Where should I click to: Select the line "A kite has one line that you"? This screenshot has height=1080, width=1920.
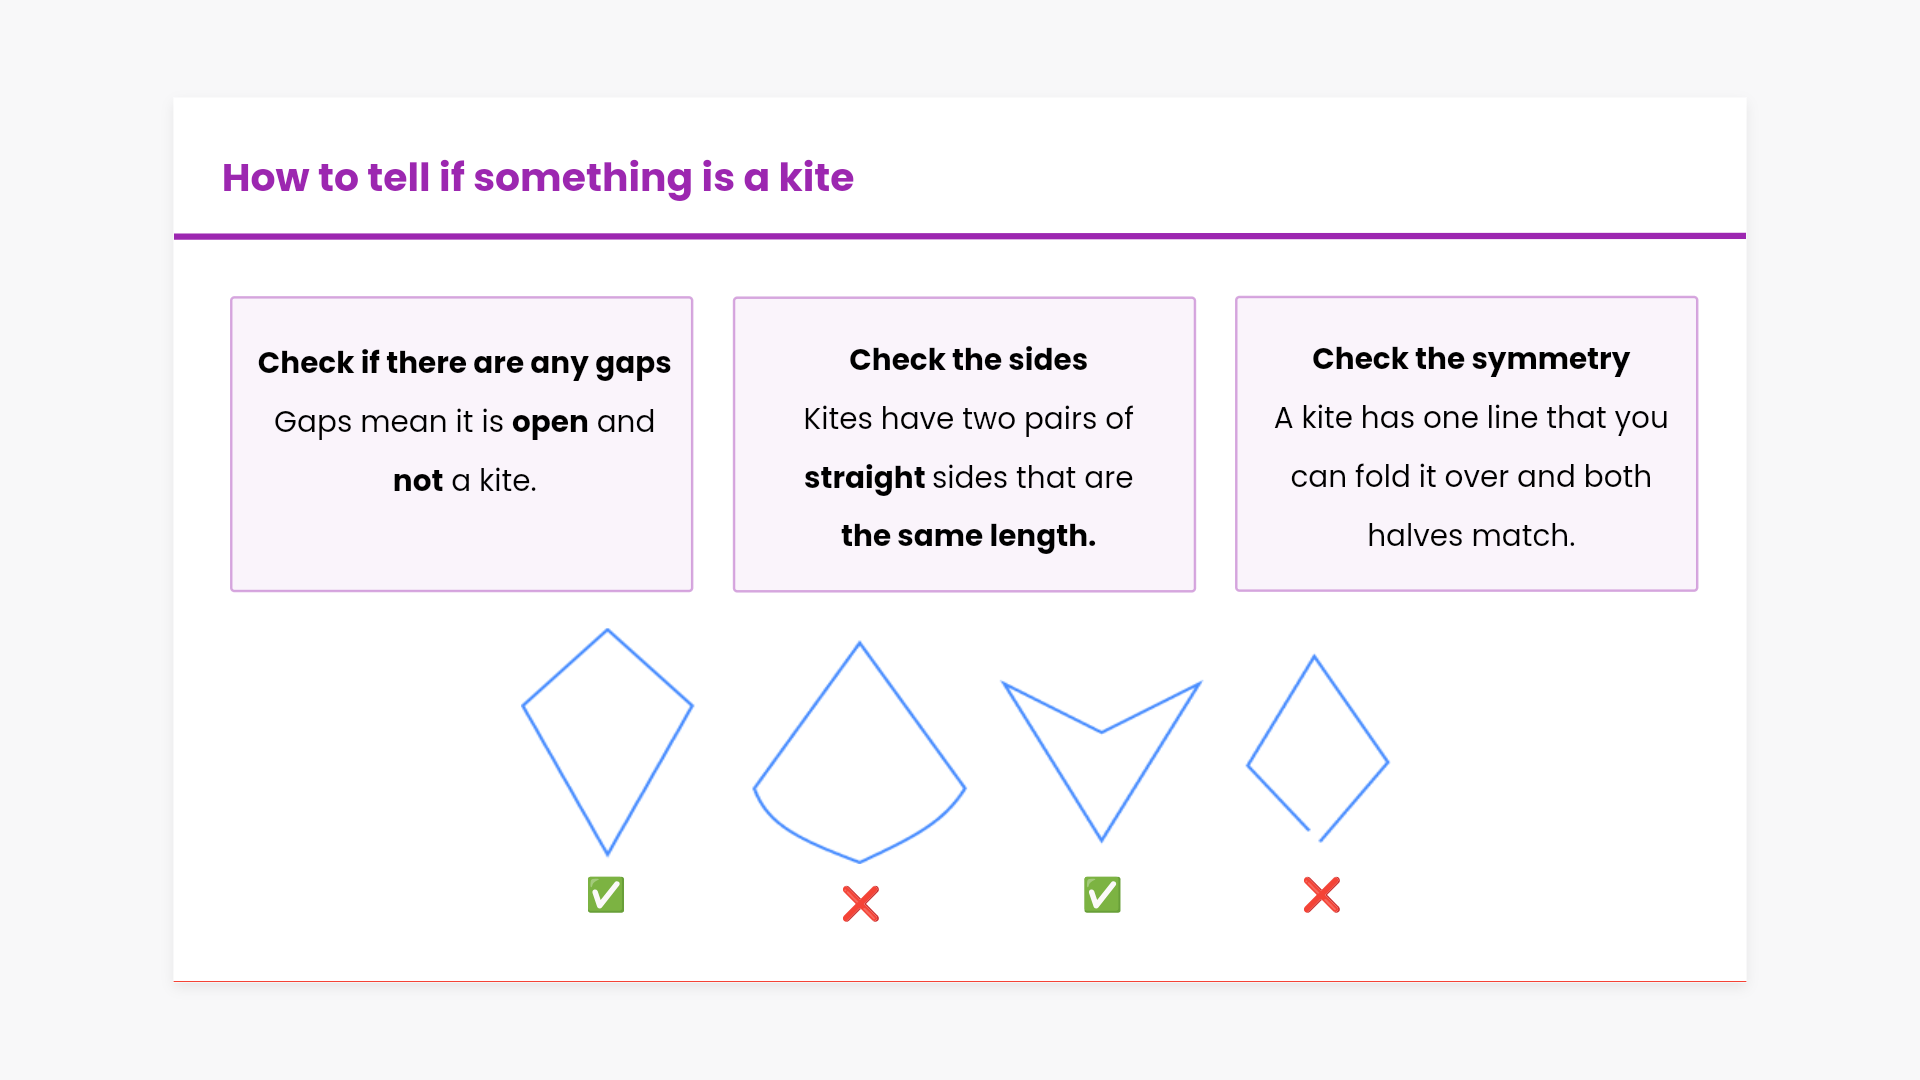point(1470,417)
